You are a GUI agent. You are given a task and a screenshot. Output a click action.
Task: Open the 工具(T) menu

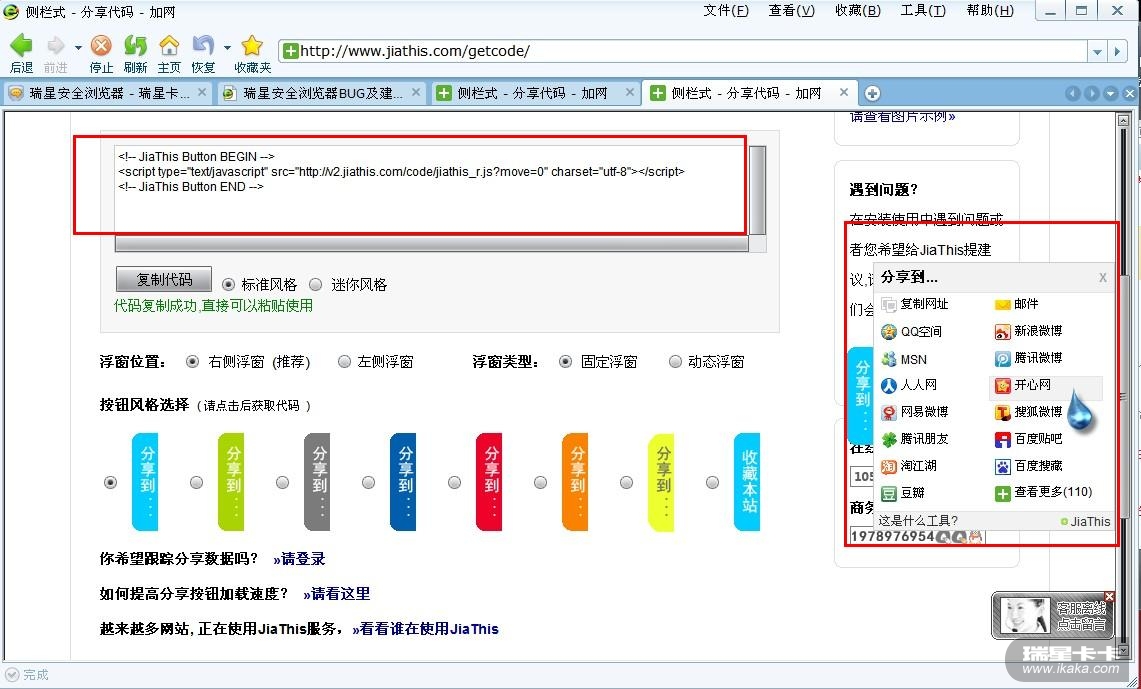(x=923, y=11)
